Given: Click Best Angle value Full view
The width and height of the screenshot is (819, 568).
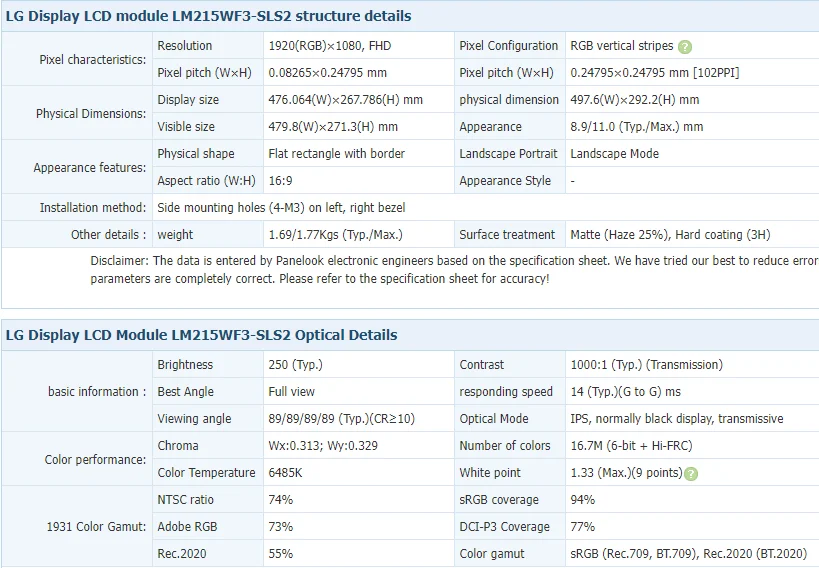Looking at the screenshot, I should pos(291,392).
